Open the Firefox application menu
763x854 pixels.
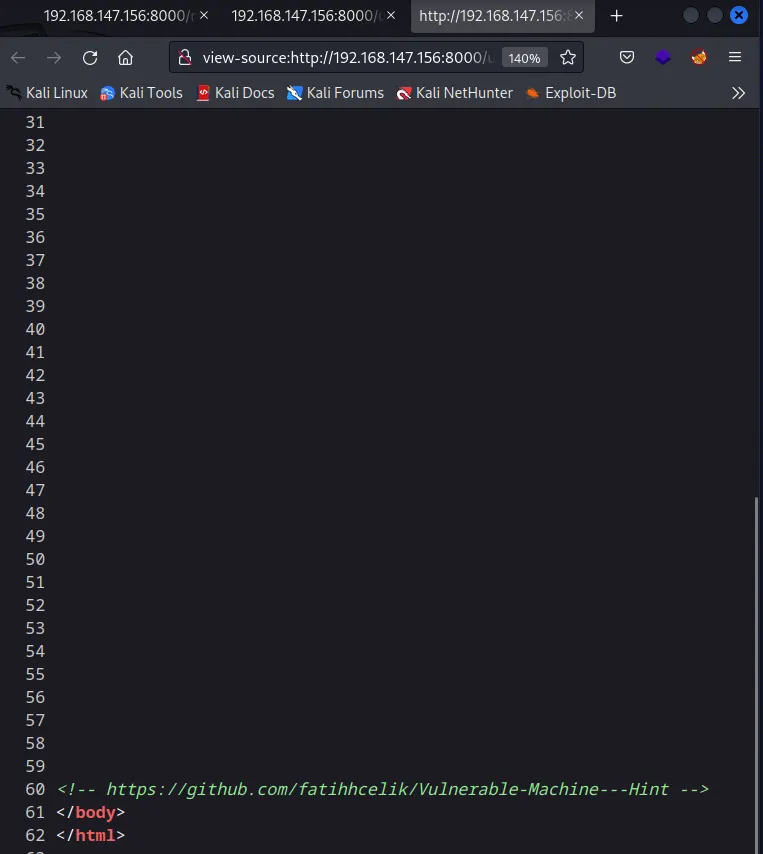pyautogui.click(x=735, y=57)
